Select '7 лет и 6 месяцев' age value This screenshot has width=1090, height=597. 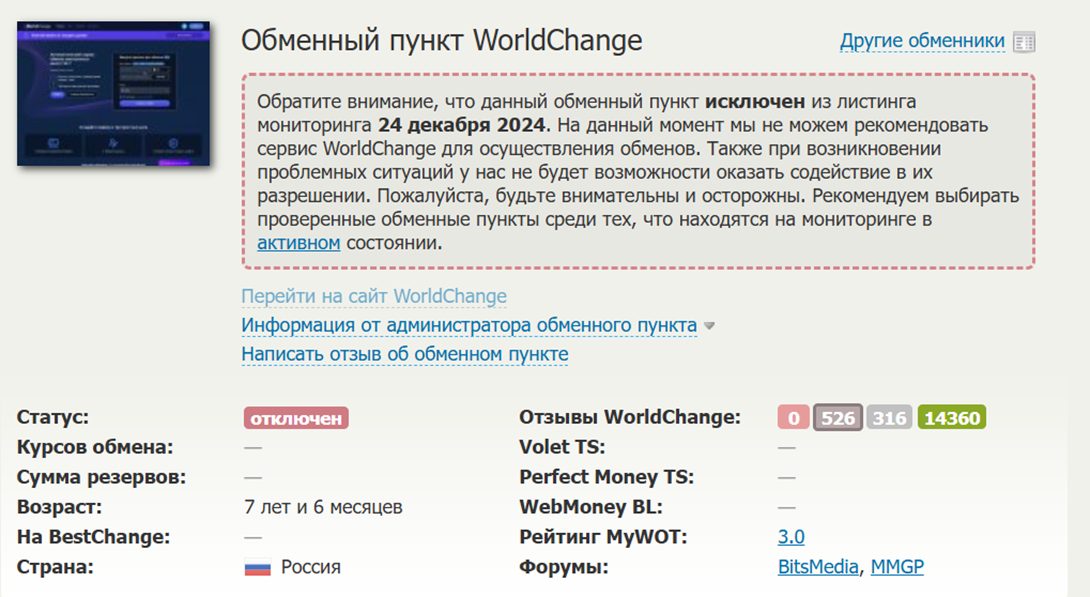pos(323,507)
